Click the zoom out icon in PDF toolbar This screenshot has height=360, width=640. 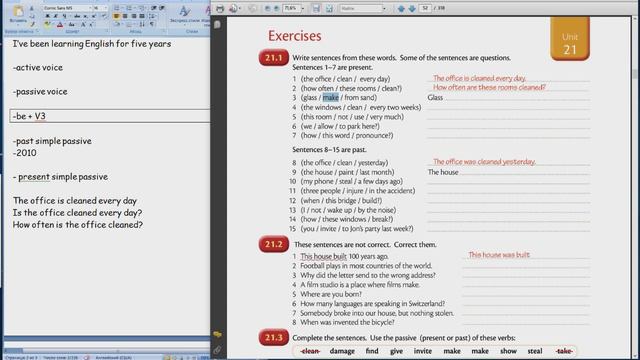pyautogui.click(x=267, y=8)
